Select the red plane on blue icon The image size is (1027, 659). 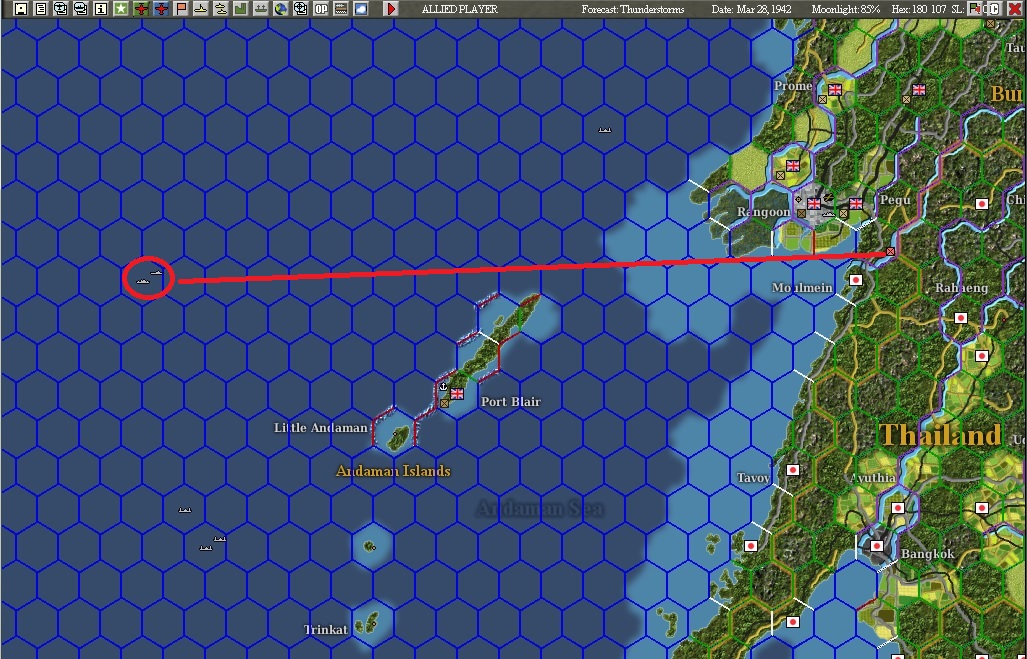coord(161,9)
